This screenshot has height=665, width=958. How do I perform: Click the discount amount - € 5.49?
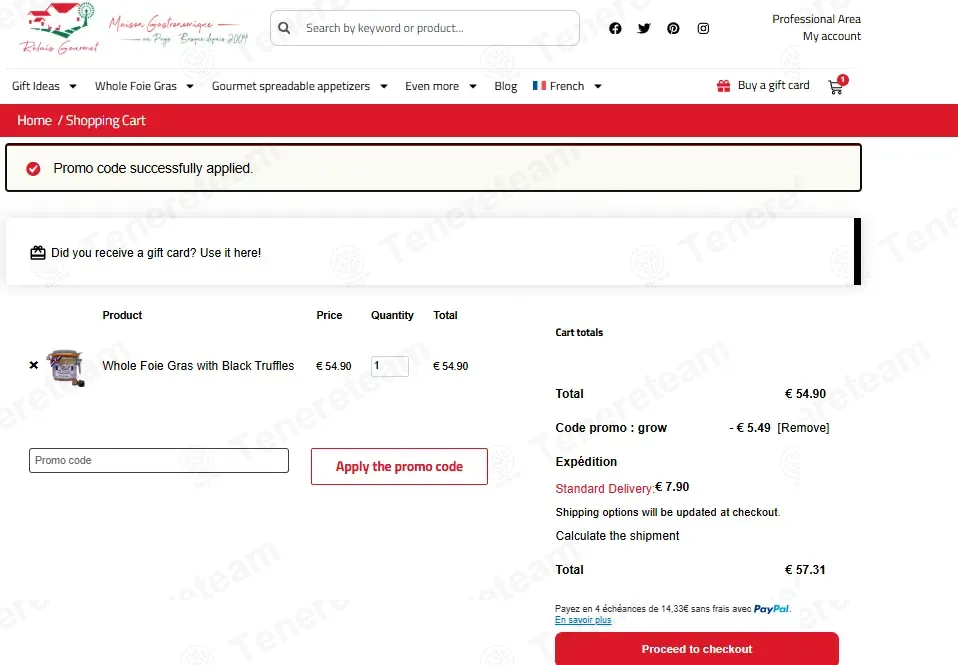[x=750, y=428]
